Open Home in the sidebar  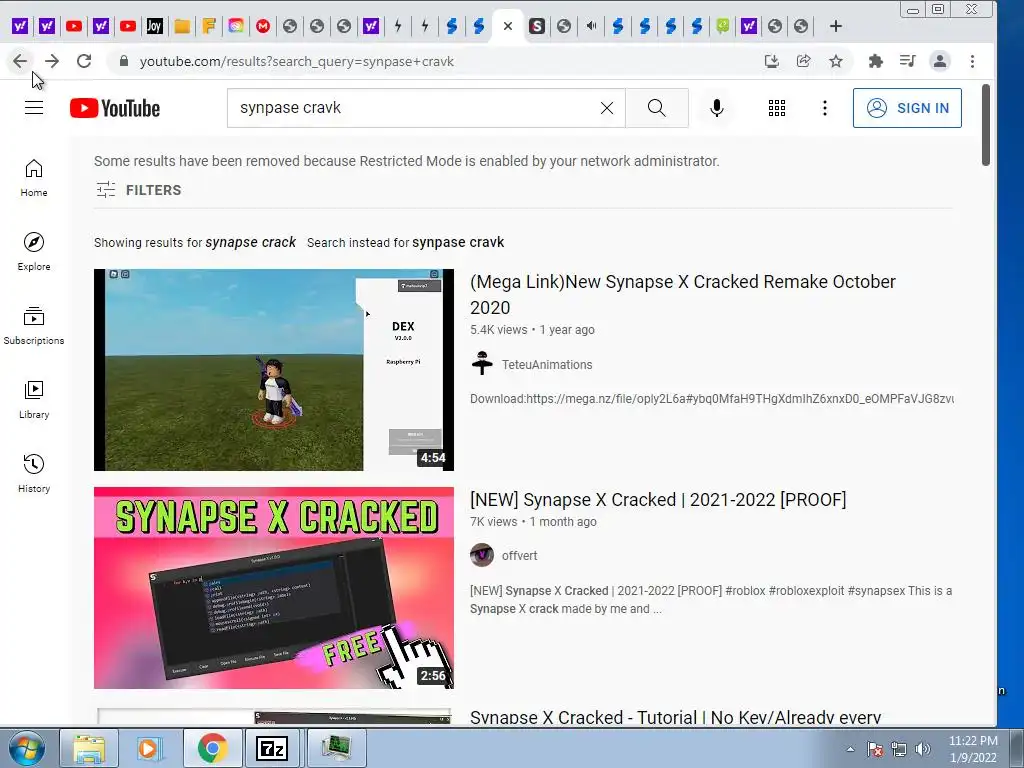pos(34,178)
